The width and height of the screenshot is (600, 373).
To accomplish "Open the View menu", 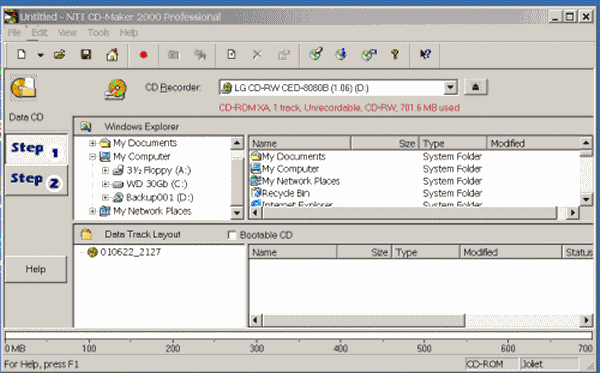I will click(x=67, y=33).
